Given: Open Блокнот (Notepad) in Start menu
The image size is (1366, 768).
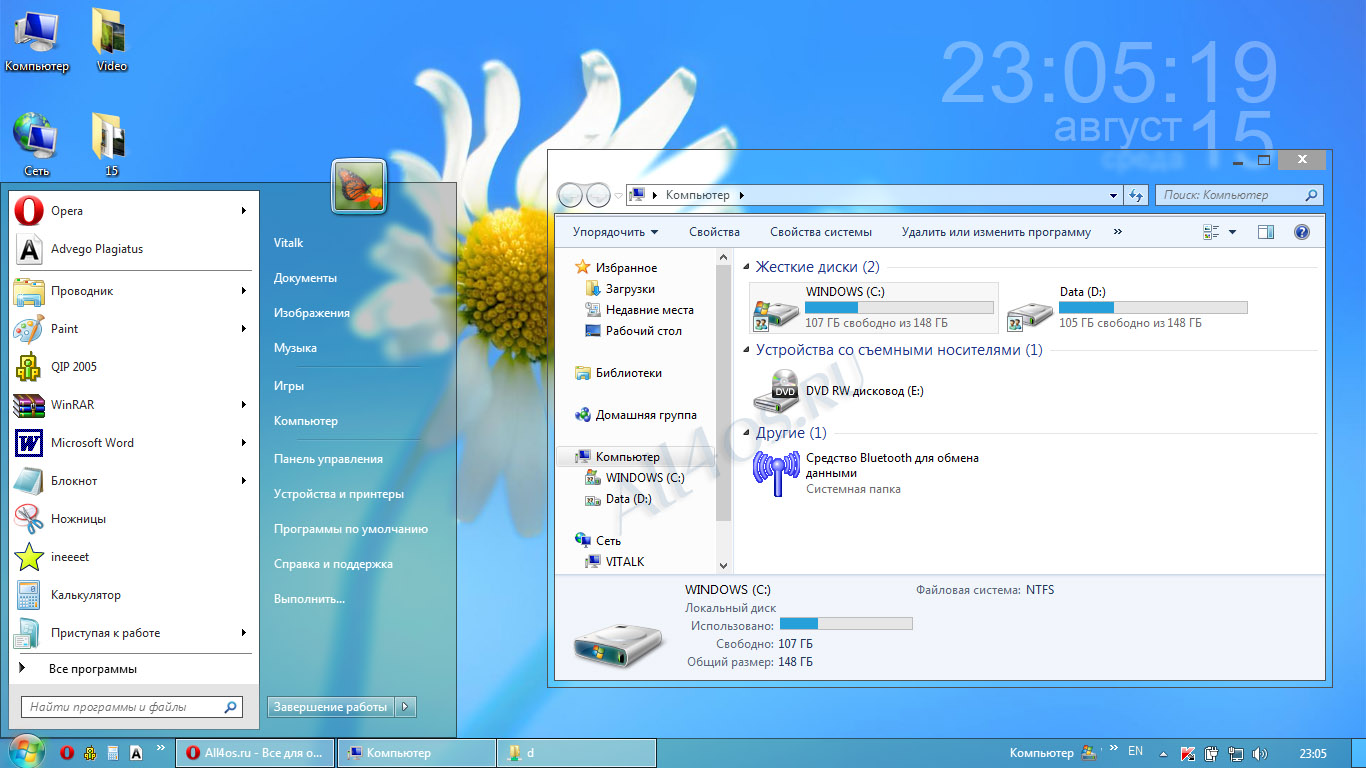Looking at the screenshot, I should 134,481.
